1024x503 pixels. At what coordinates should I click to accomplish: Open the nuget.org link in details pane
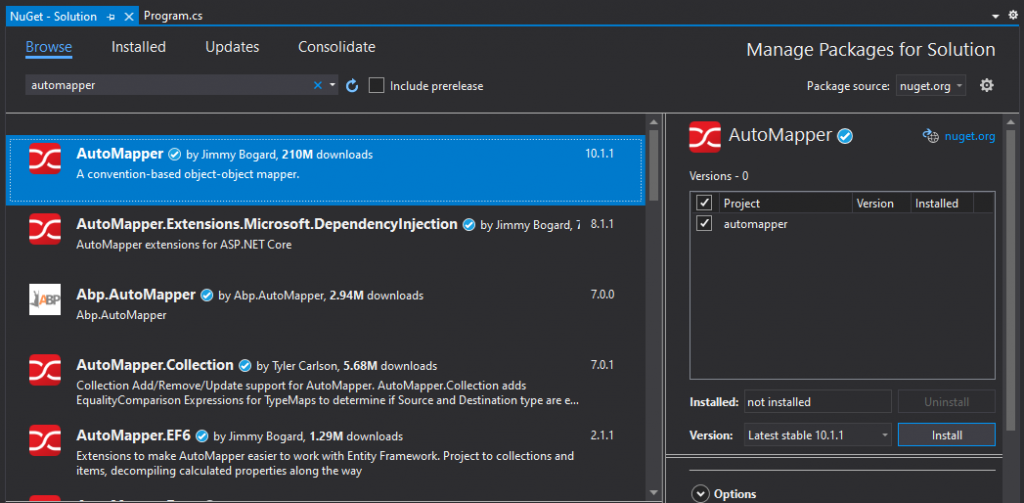(970, 137)
